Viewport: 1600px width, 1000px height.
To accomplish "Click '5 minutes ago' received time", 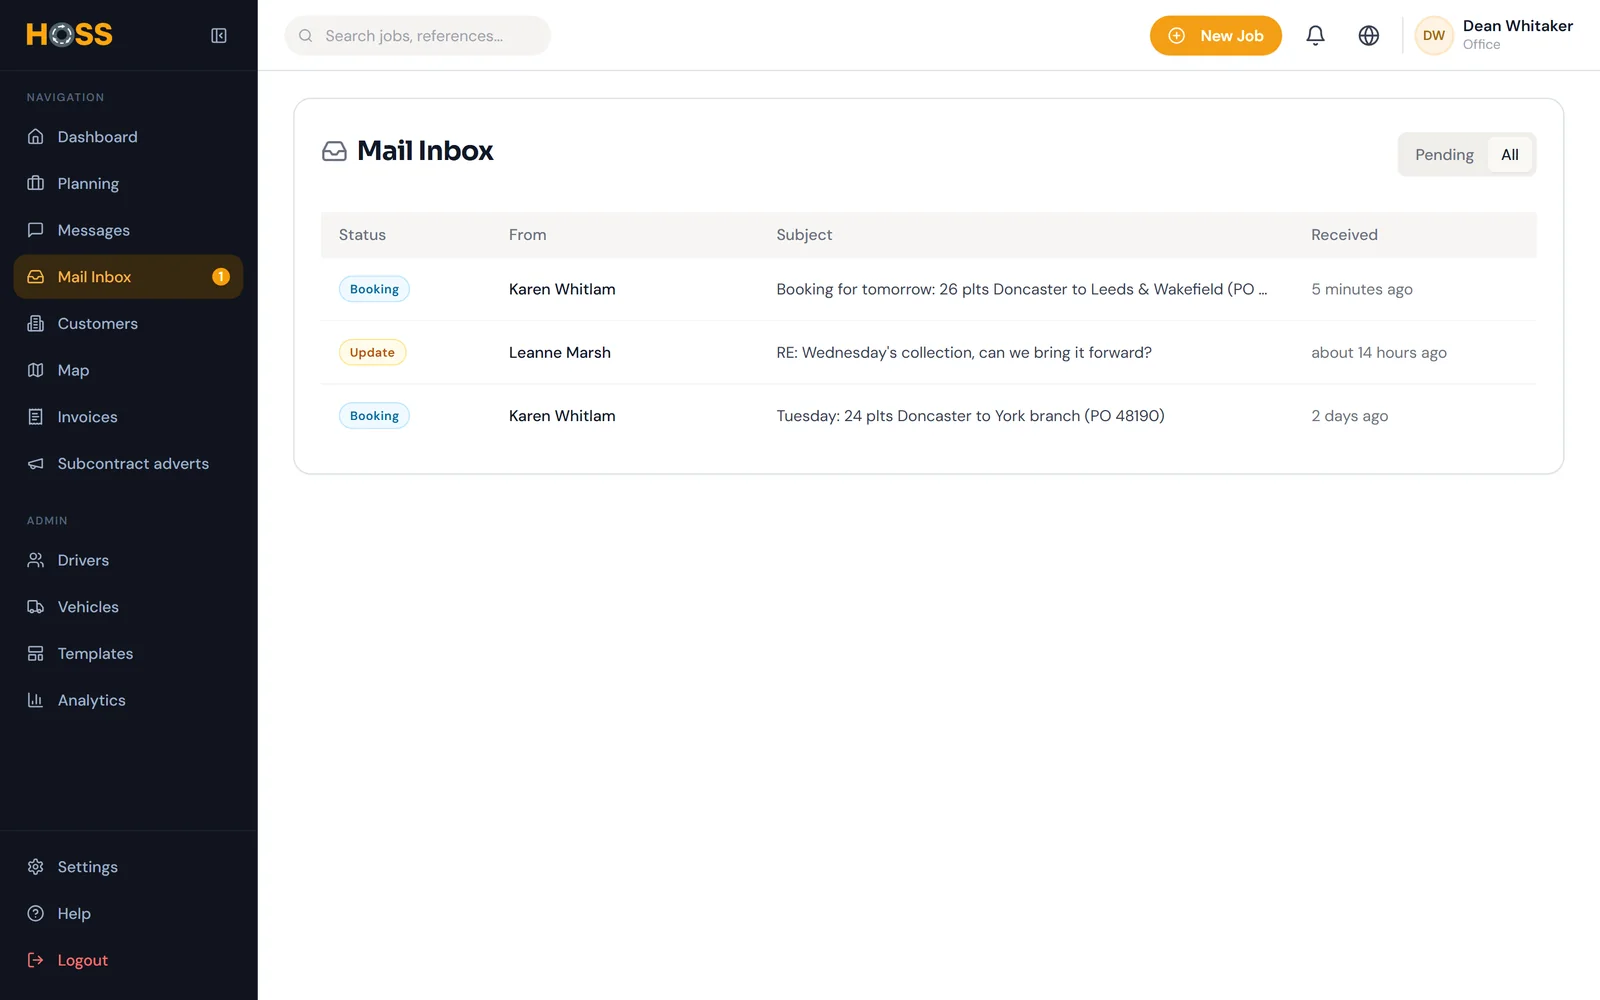I will (1362, 289).
